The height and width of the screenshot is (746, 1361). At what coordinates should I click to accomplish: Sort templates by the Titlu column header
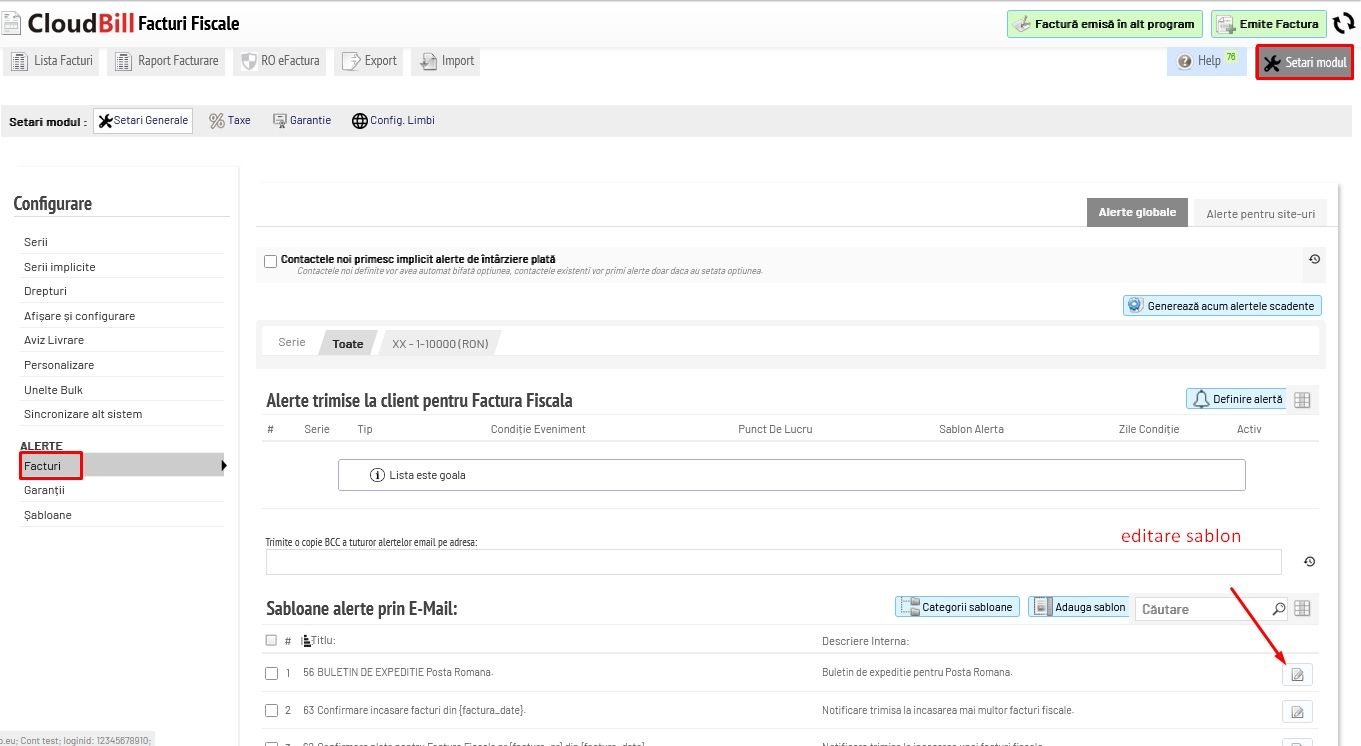coord(322,640)
